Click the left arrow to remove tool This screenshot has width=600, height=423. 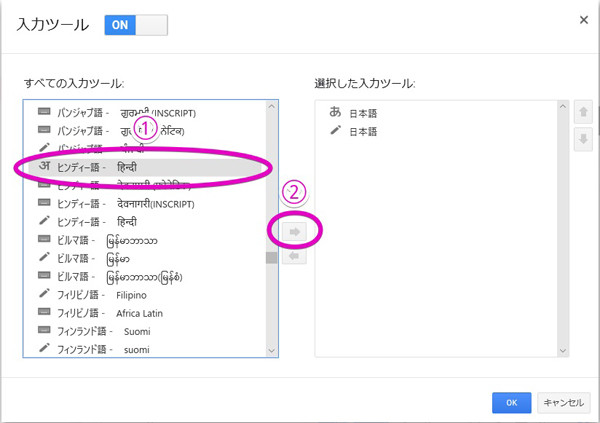pos(295,256)
